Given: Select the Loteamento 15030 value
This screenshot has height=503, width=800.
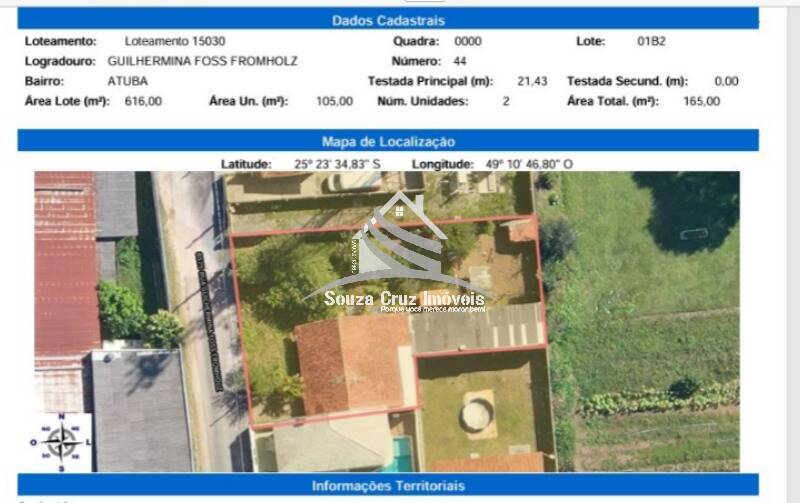Looking at the screenshot, I should pyautogui.click(x=175, y=41).
